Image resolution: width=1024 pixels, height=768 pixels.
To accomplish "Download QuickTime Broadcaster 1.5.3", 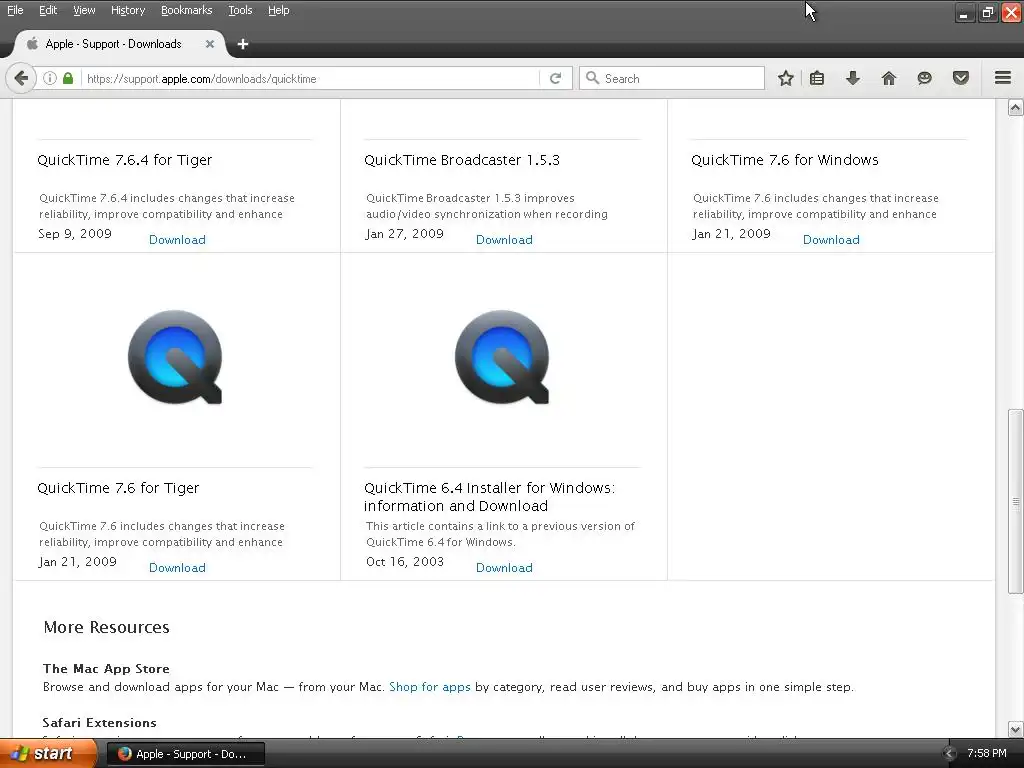I will (504, 240).
